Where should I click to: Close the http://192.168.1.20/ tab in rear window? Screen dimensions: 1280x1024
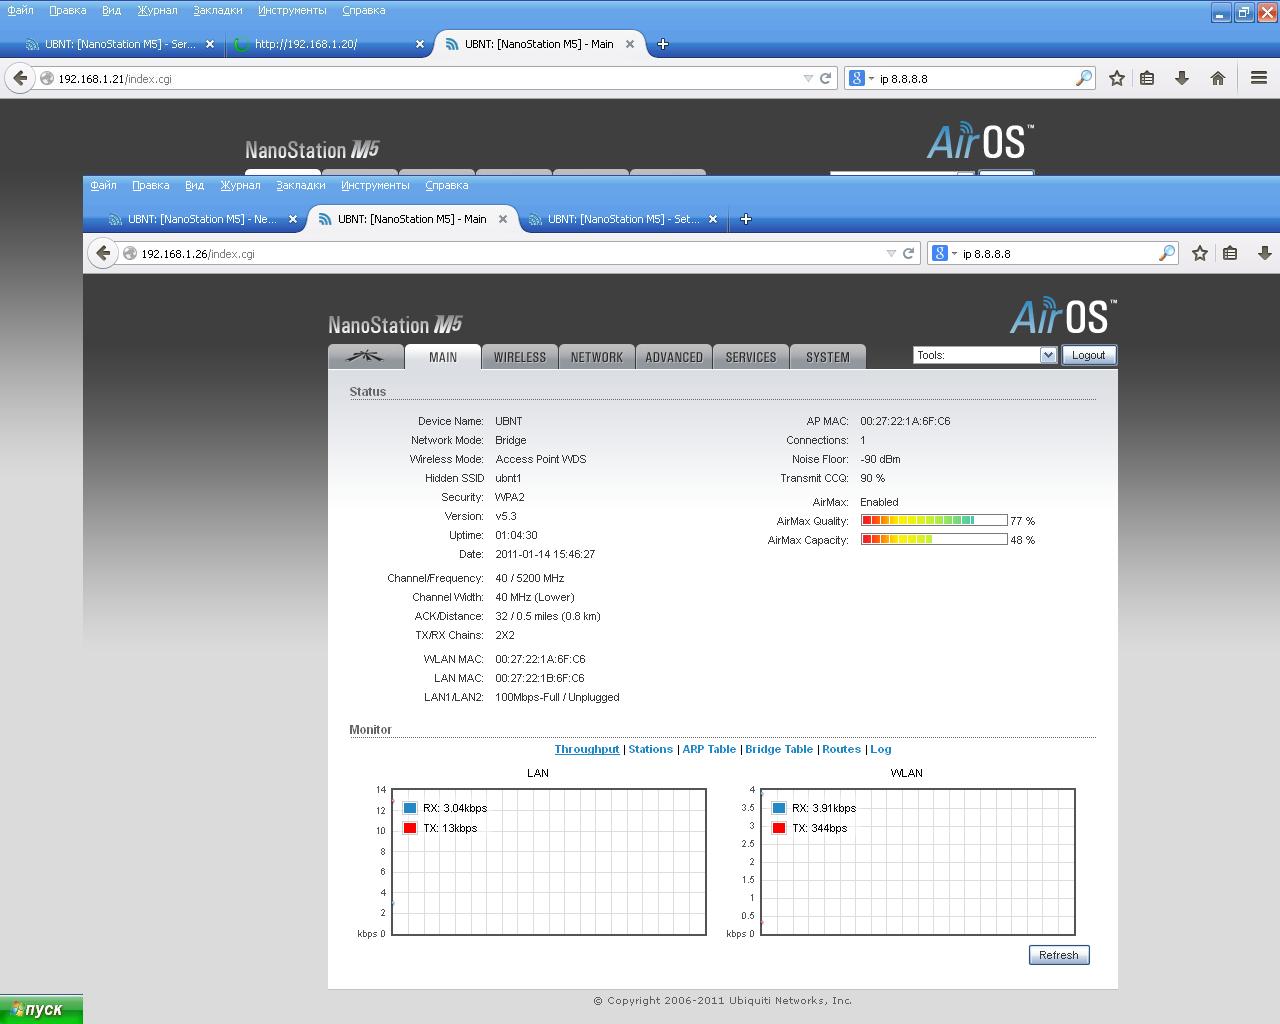(420, 44)
